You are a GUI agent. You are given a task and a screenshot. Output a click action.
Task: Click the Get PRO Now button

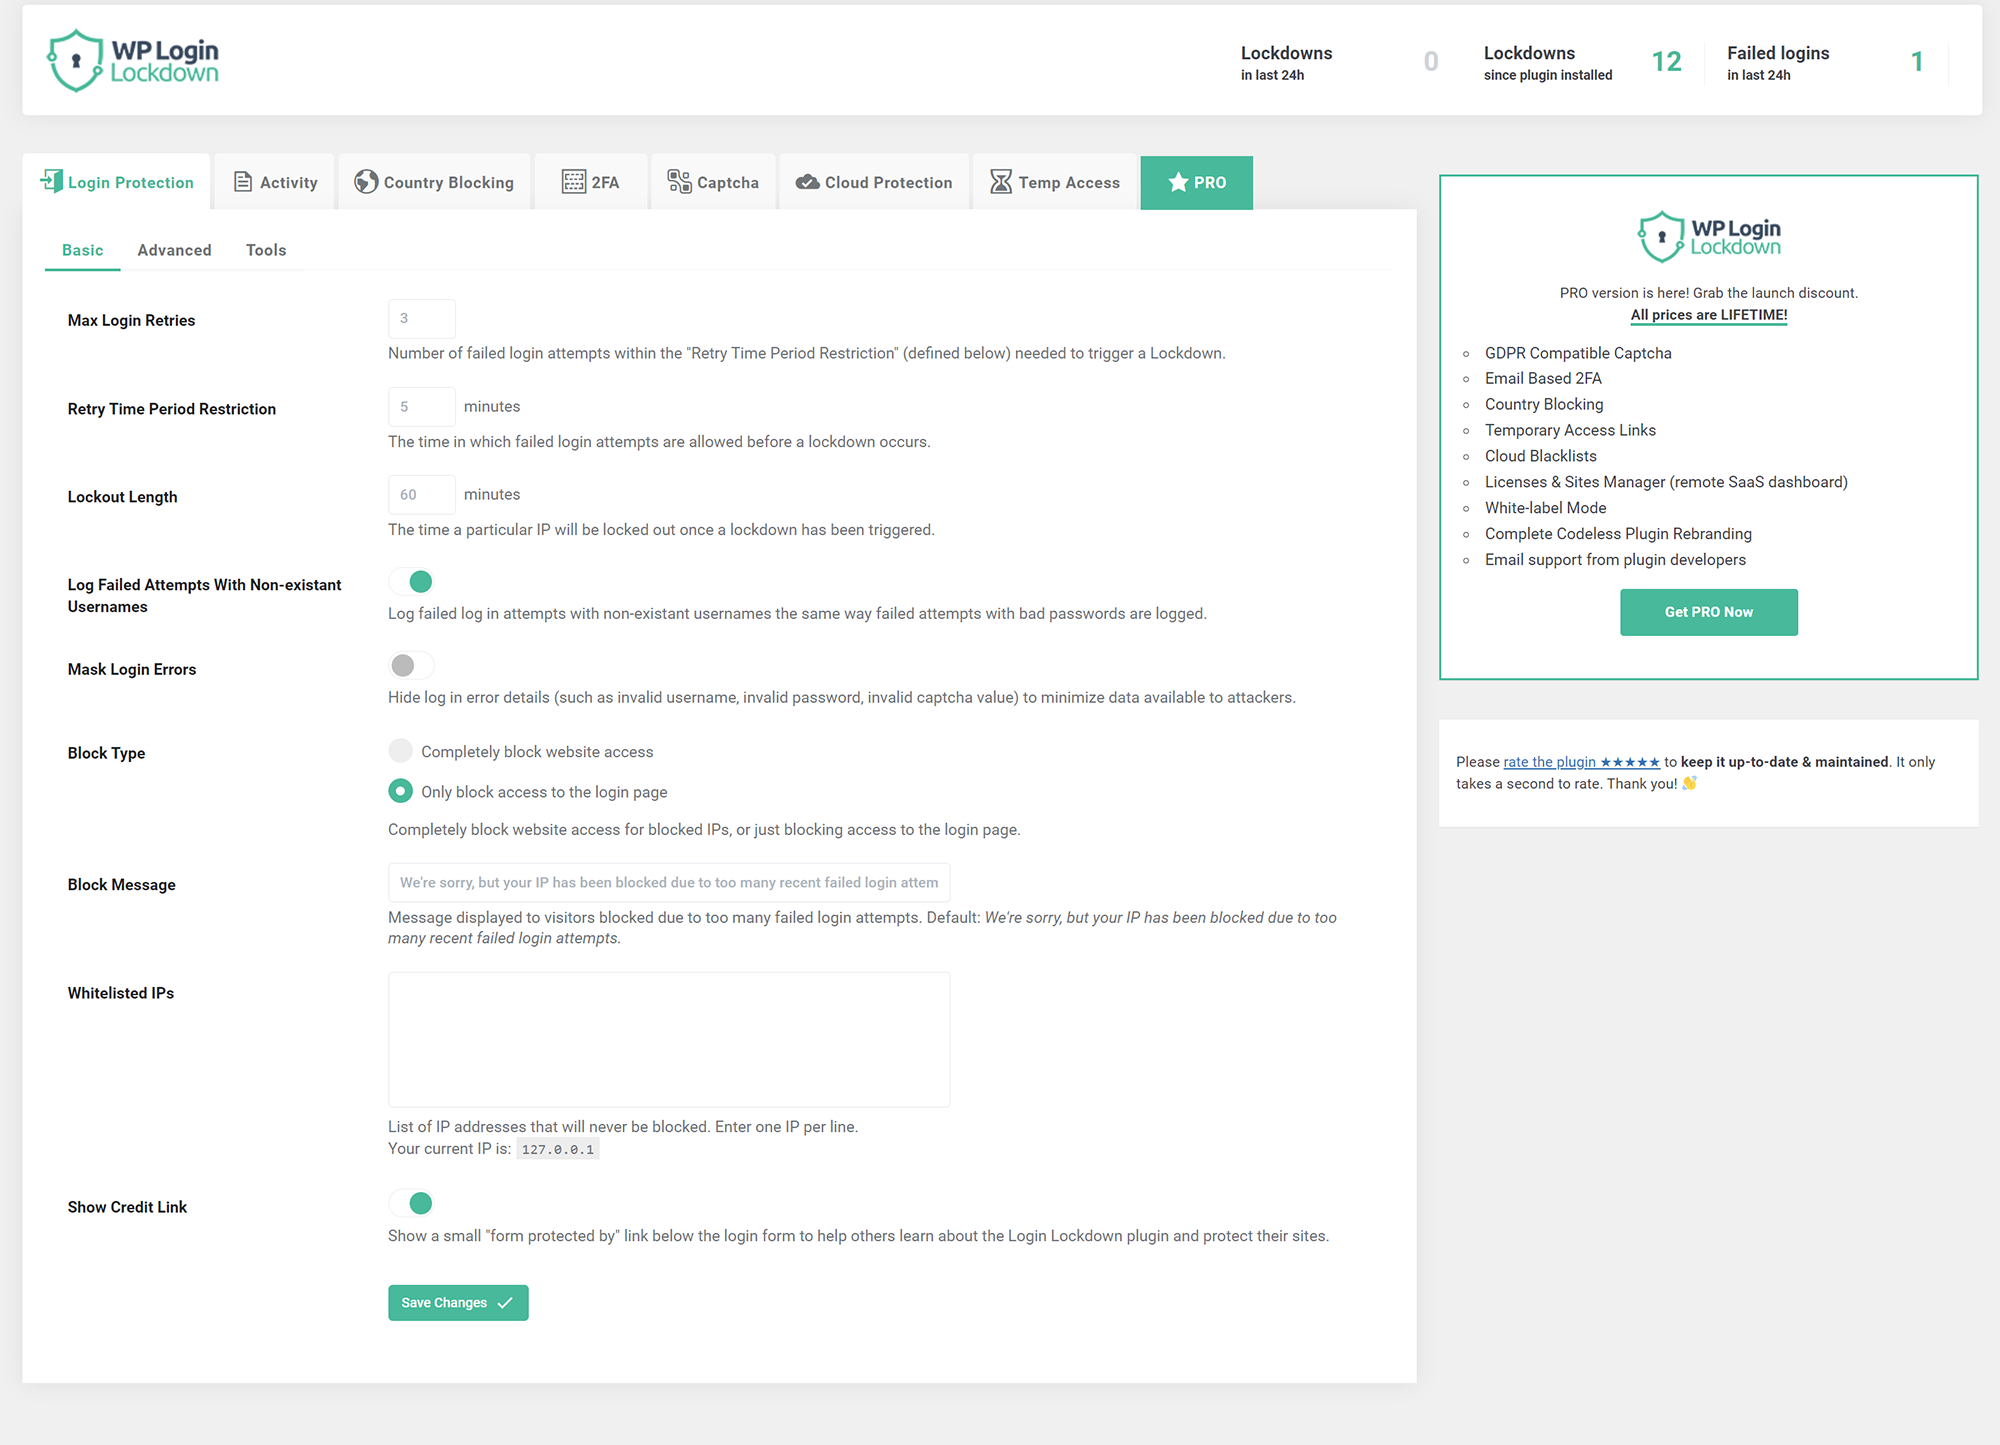[1708, 610]
